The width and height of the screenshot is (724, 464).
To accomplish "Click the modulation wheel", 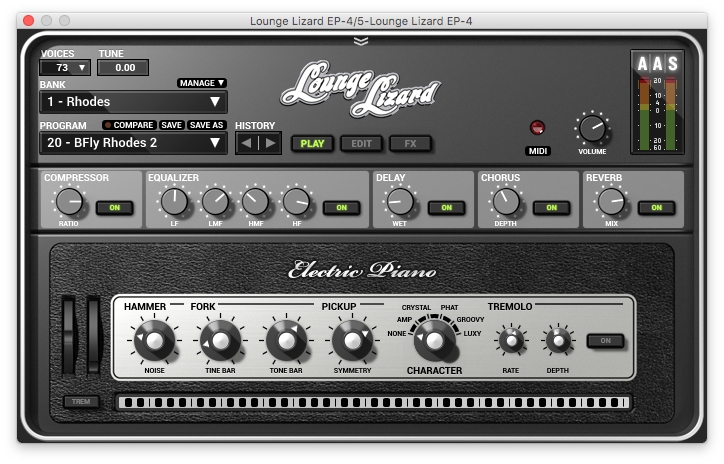I will click(x=94, y=334).
